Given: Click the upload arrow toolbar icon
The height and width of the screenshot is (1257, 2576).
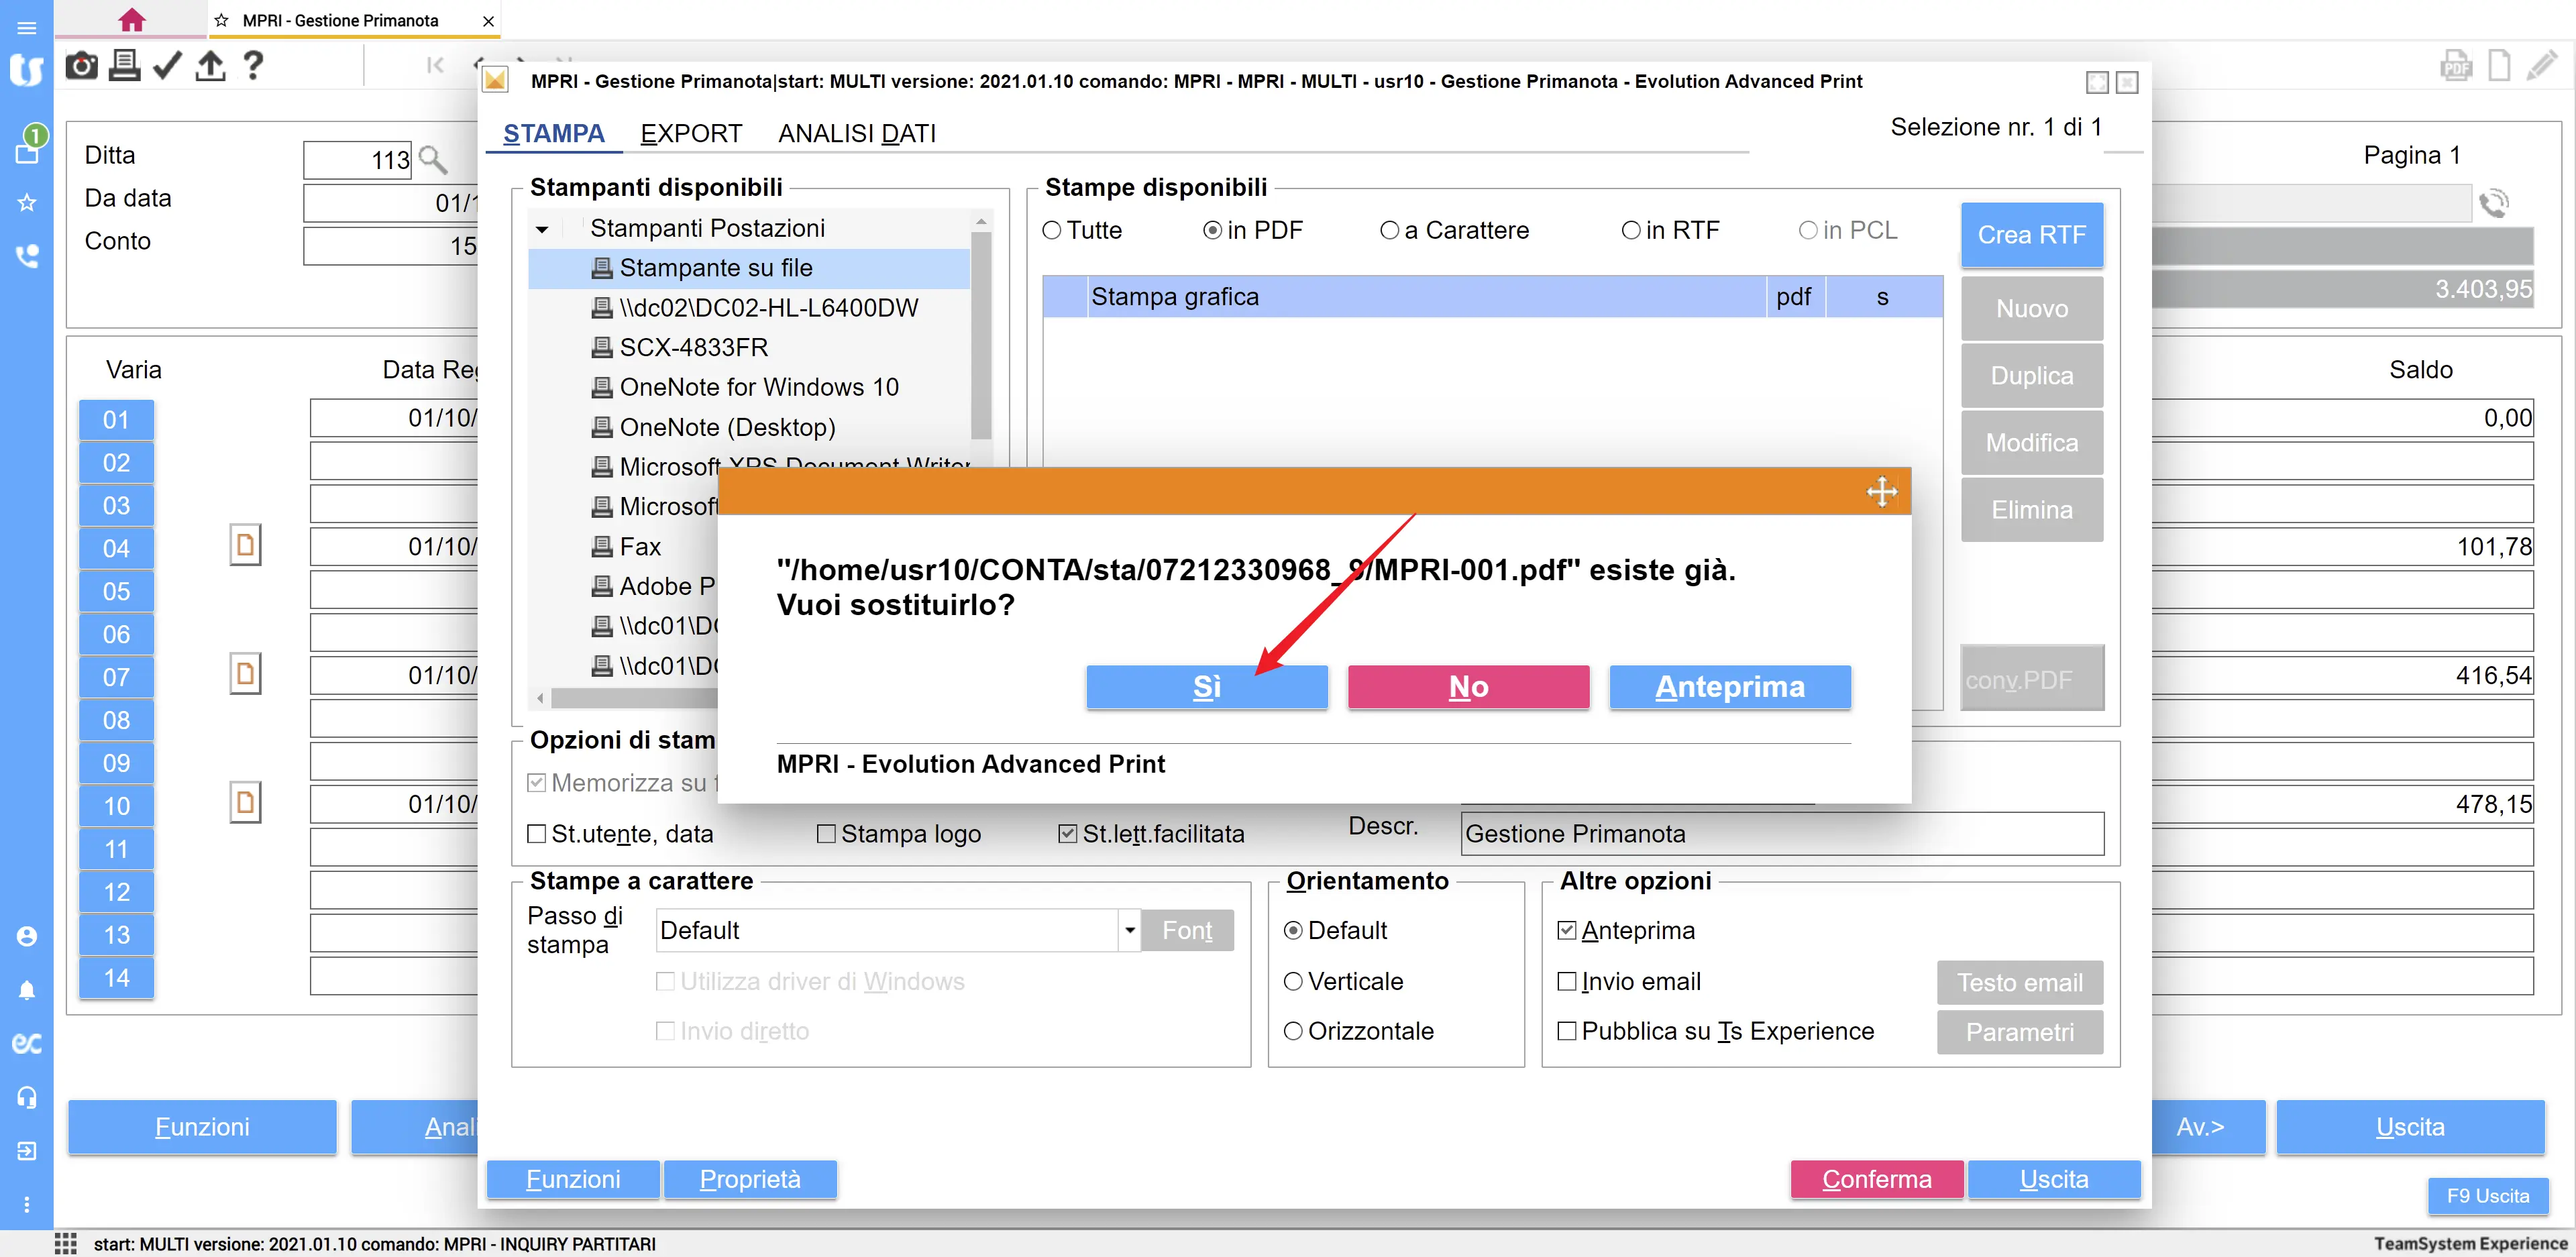Looking at the screenshot, I should (x=210, y=66).
